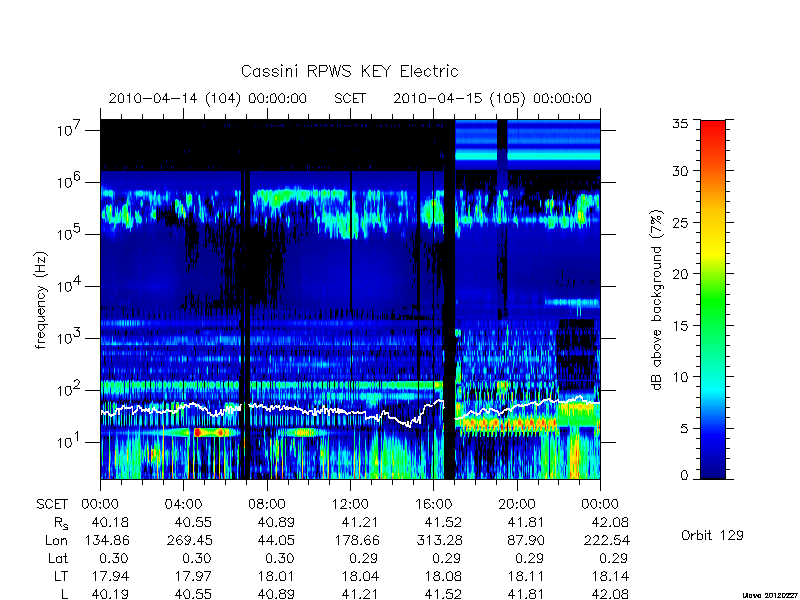
Task: Click the local time value '18.14'
Action: [x=610, y=577]
